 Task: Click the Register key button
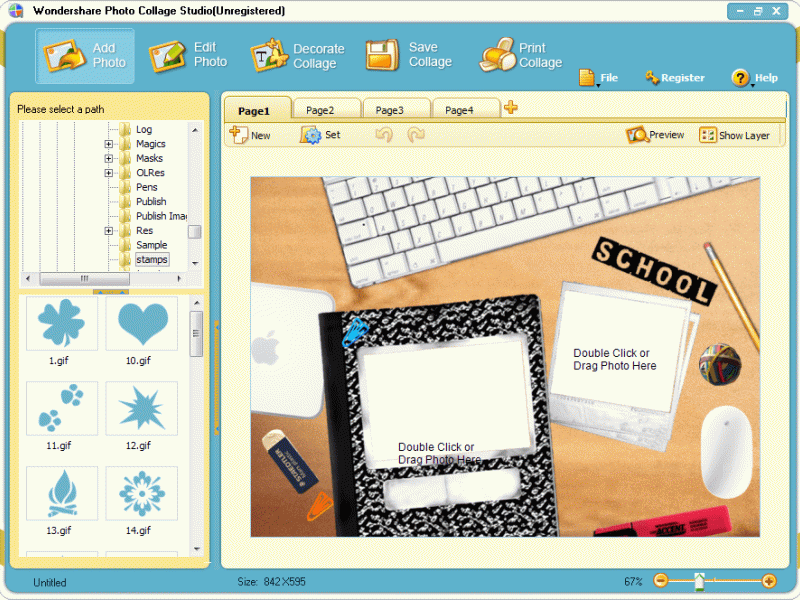(674, 78)
